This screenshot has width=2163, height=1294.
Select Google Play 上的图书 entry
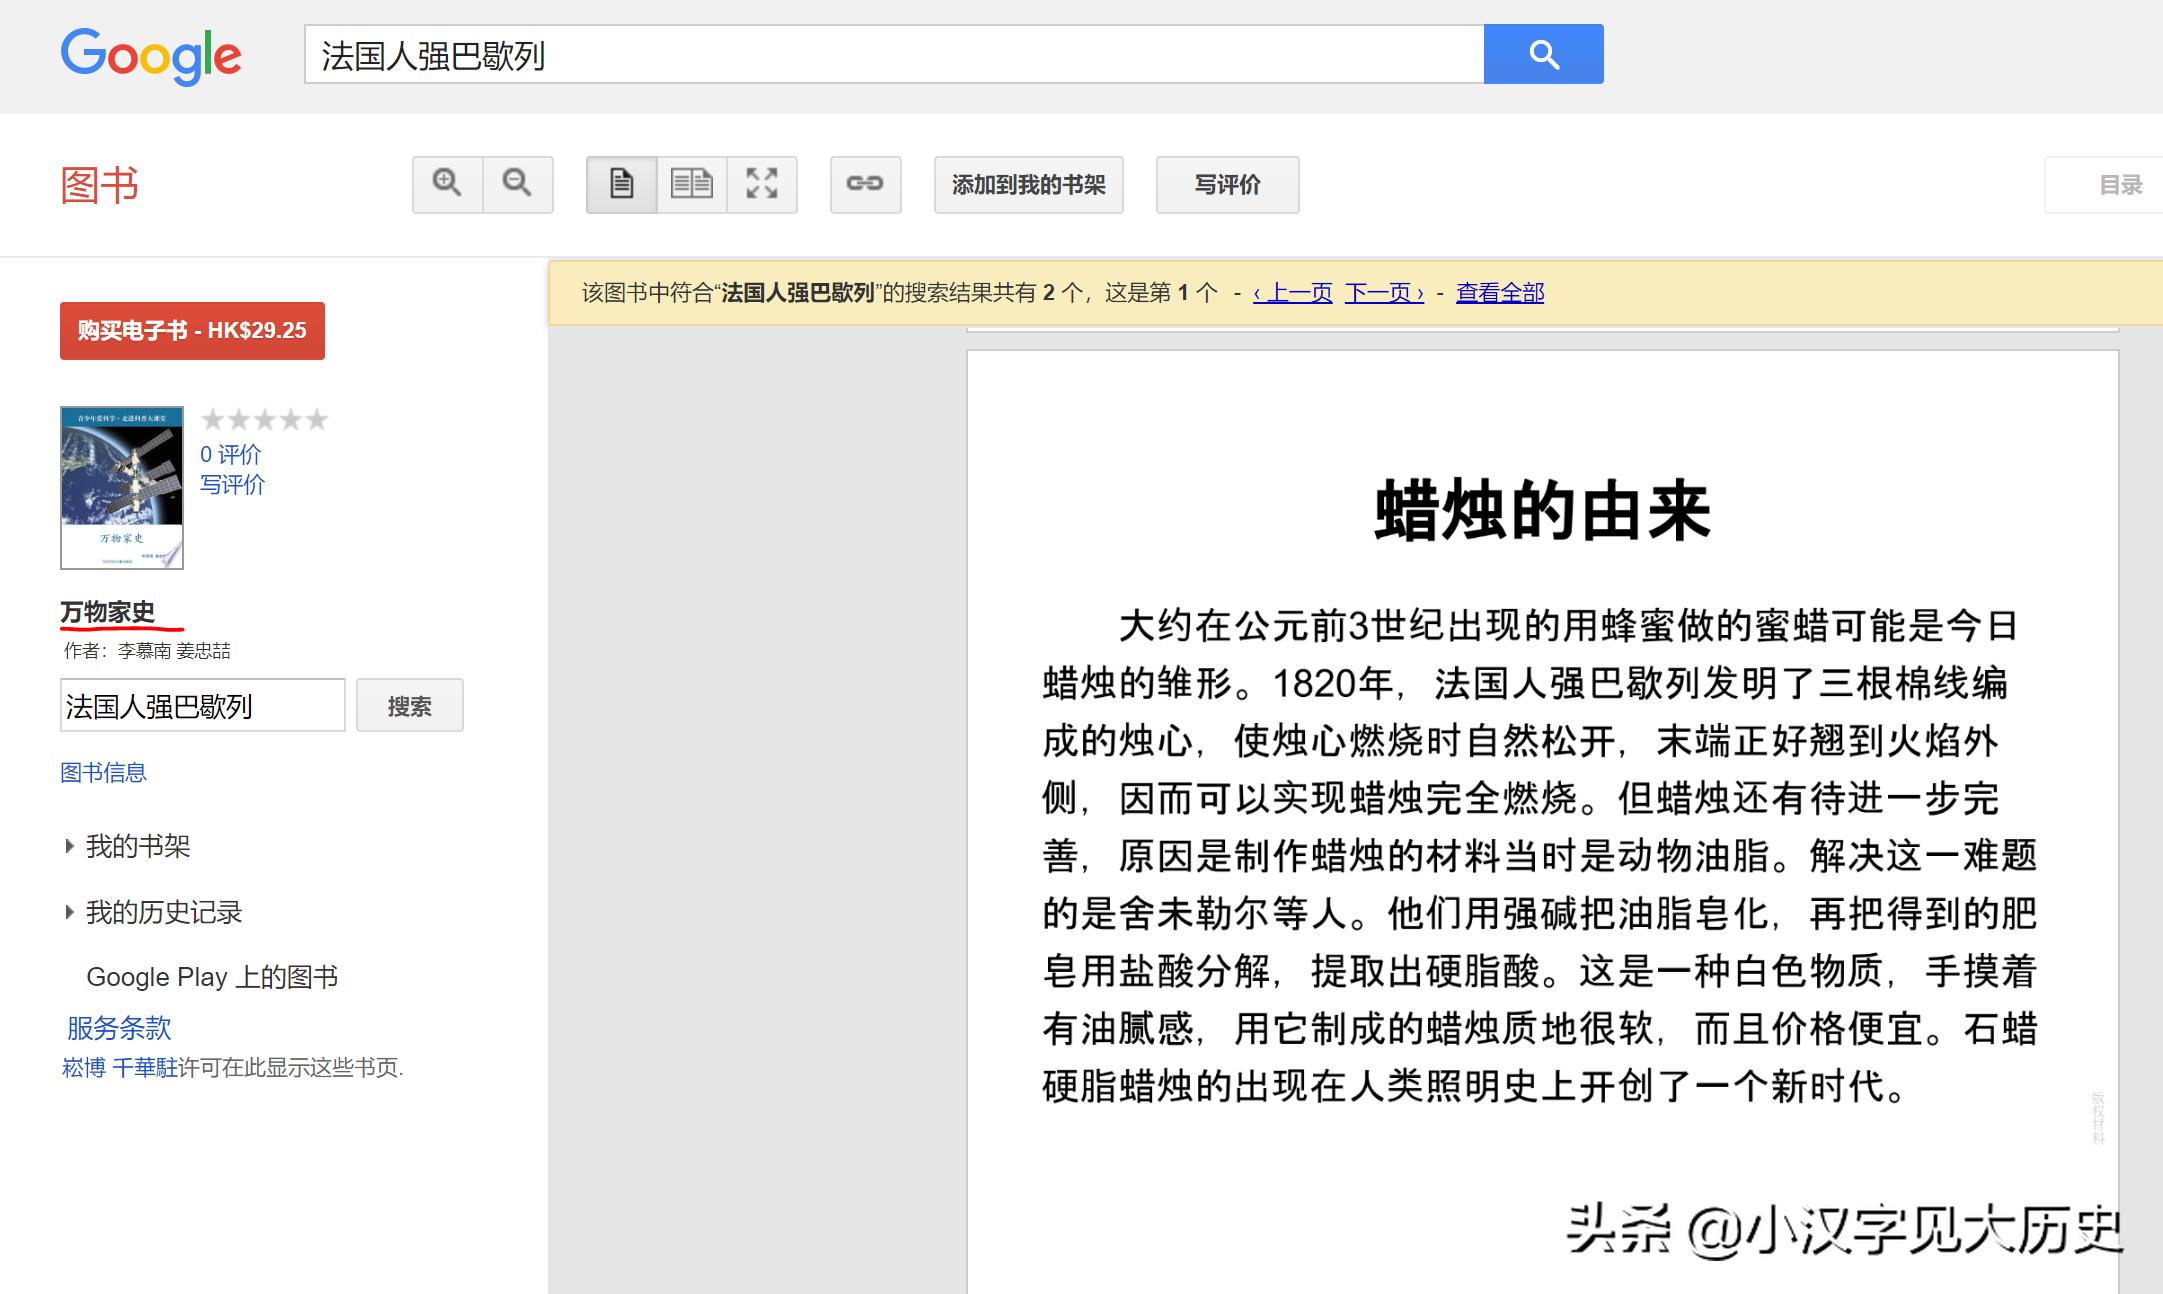tap(214, 977)
